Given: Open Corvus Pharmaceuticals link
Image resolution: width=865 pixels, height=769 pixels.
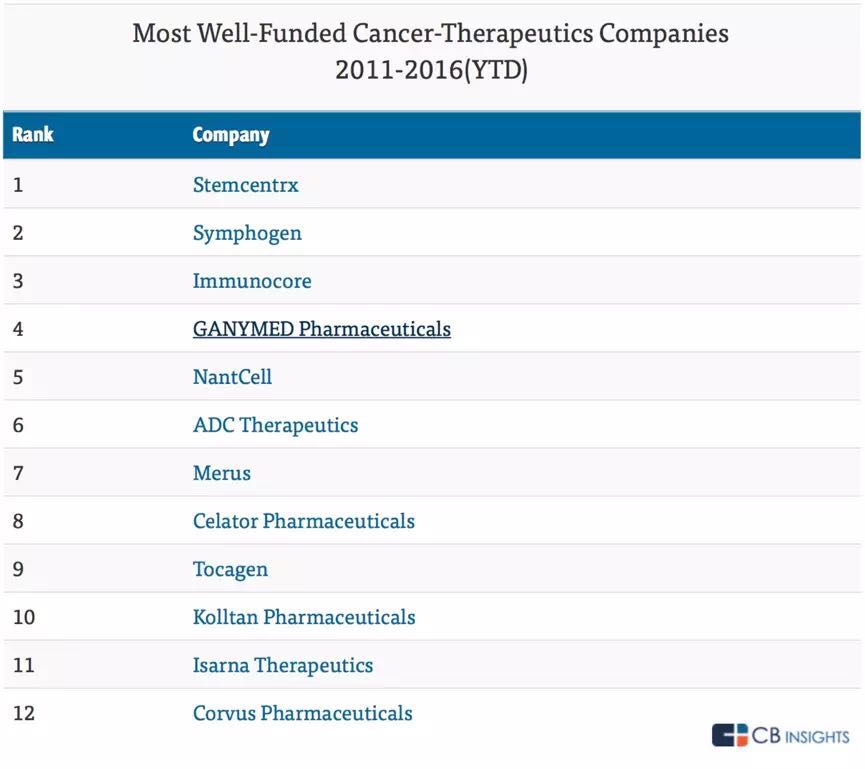Looking at the screenshot, I should pyautogui.click(x=302, y=713).
